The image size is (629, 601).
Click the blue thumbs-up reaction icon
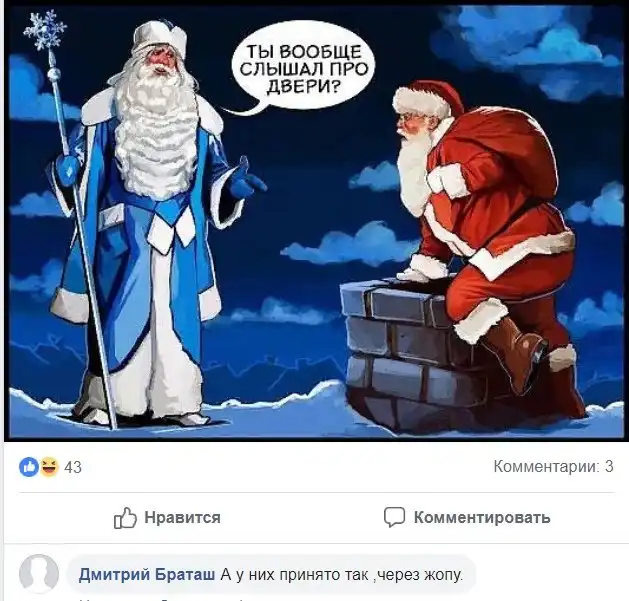click(29, 467)
